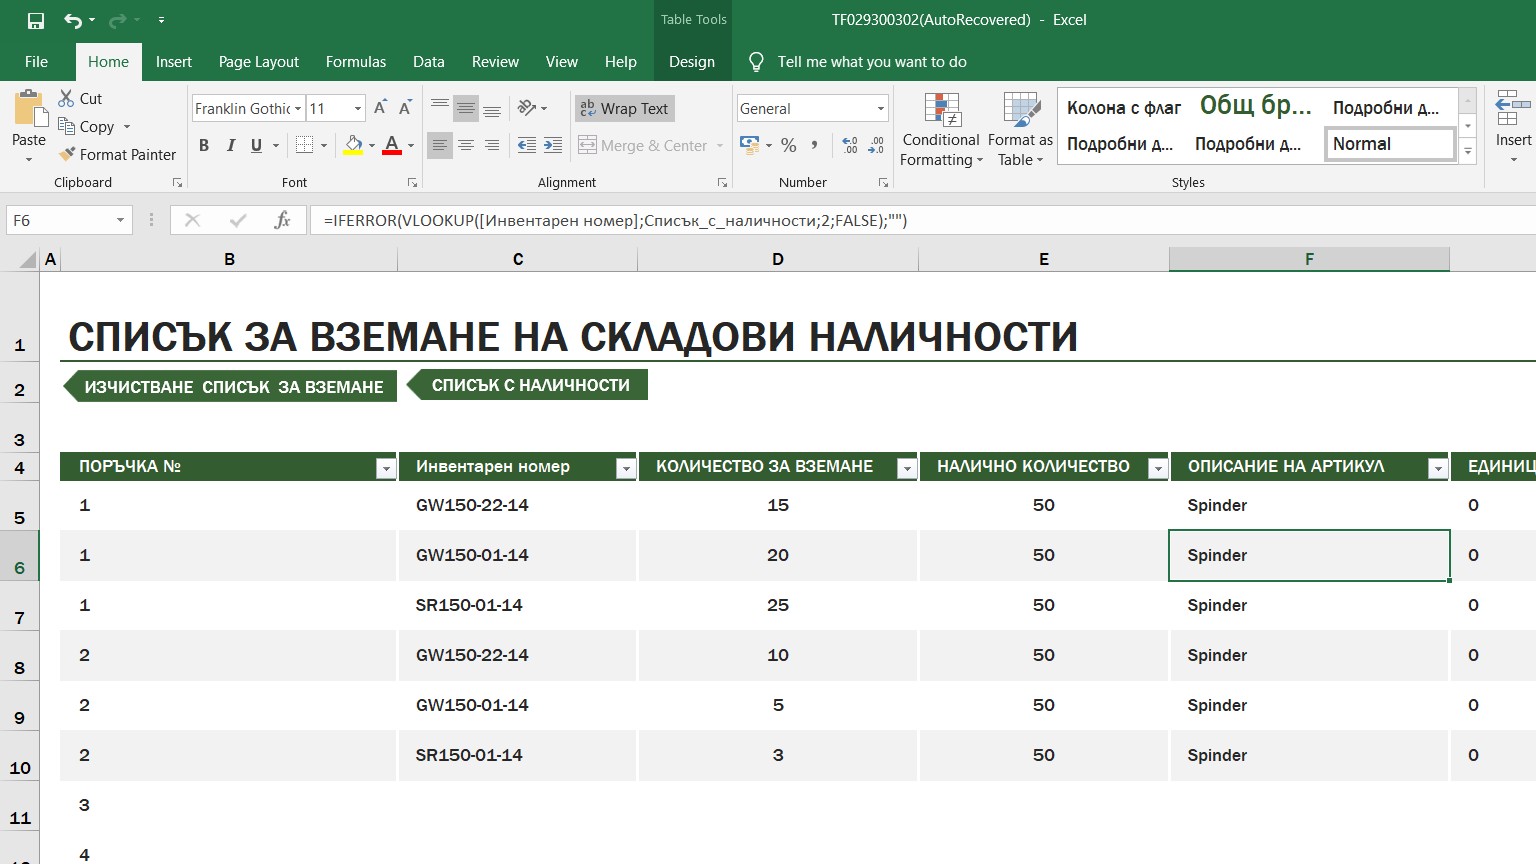
Task: Increase the font size
Action: click(380, 108)
